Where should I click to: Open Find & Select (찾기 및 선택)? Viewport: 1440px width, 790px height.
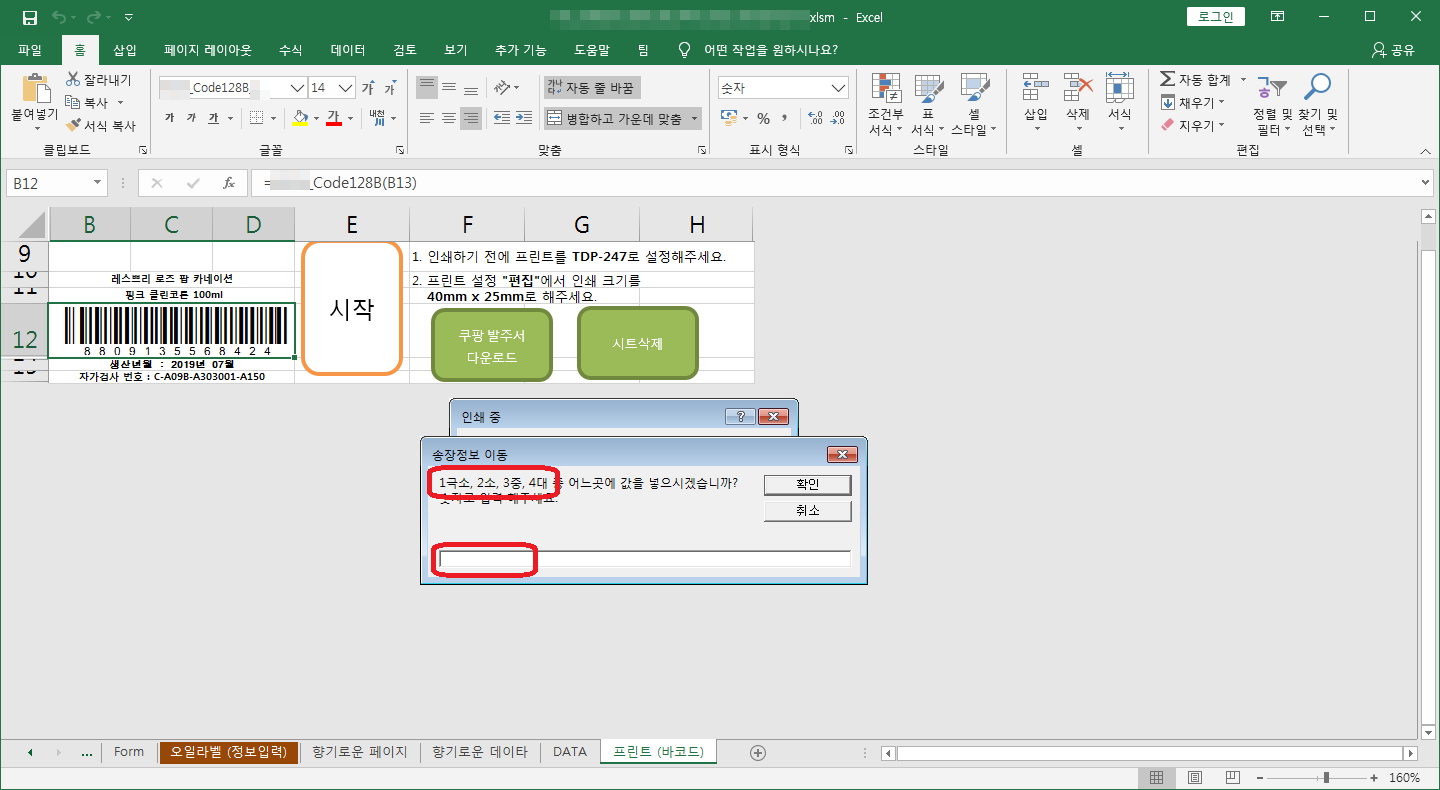[1317, 105]
